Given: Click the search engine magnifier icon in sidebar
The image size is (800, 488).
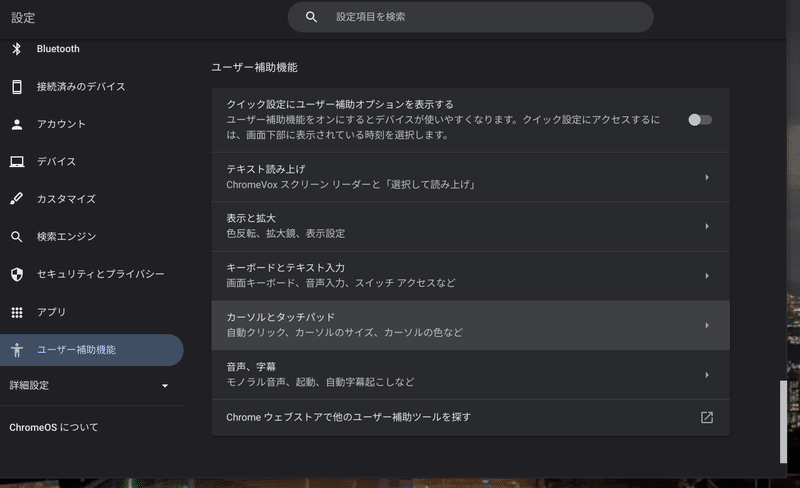Looking at the screenshot, I should point(16,237).
